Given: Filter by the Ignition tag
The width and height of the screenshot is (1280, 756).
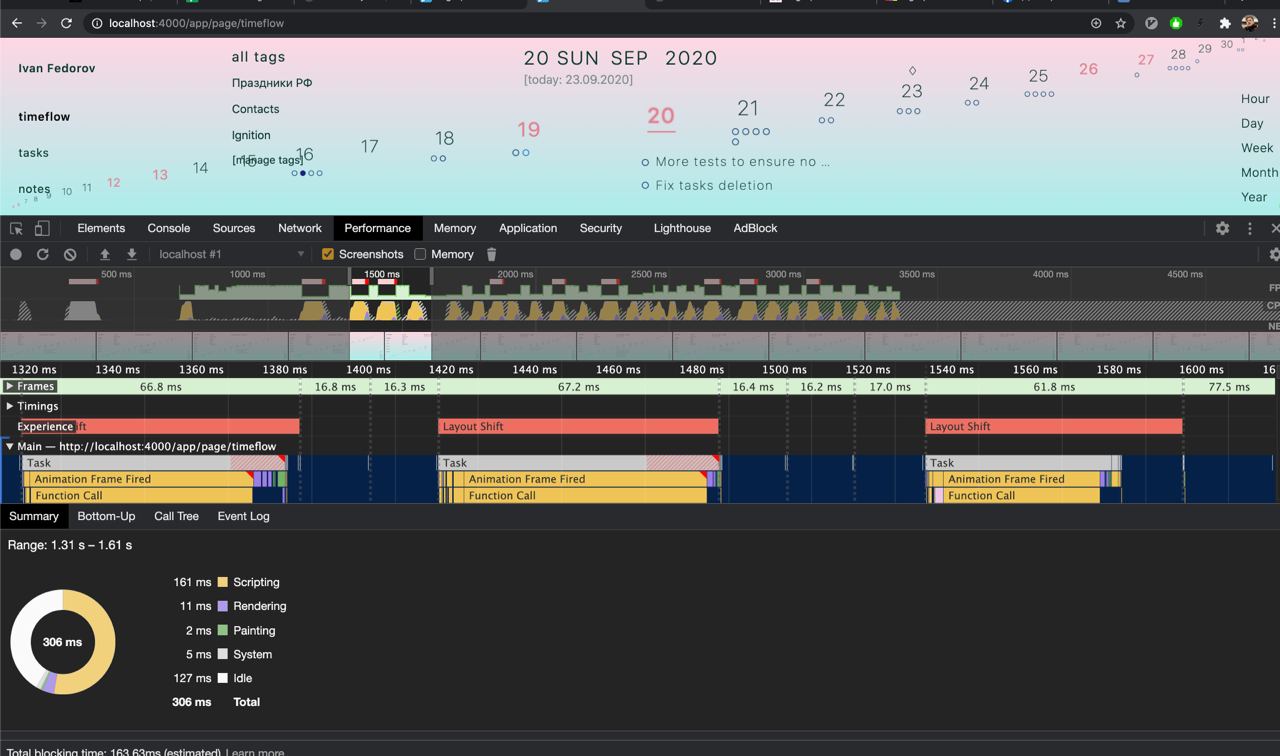Looking at the screenshot, I should click(251, 135).
